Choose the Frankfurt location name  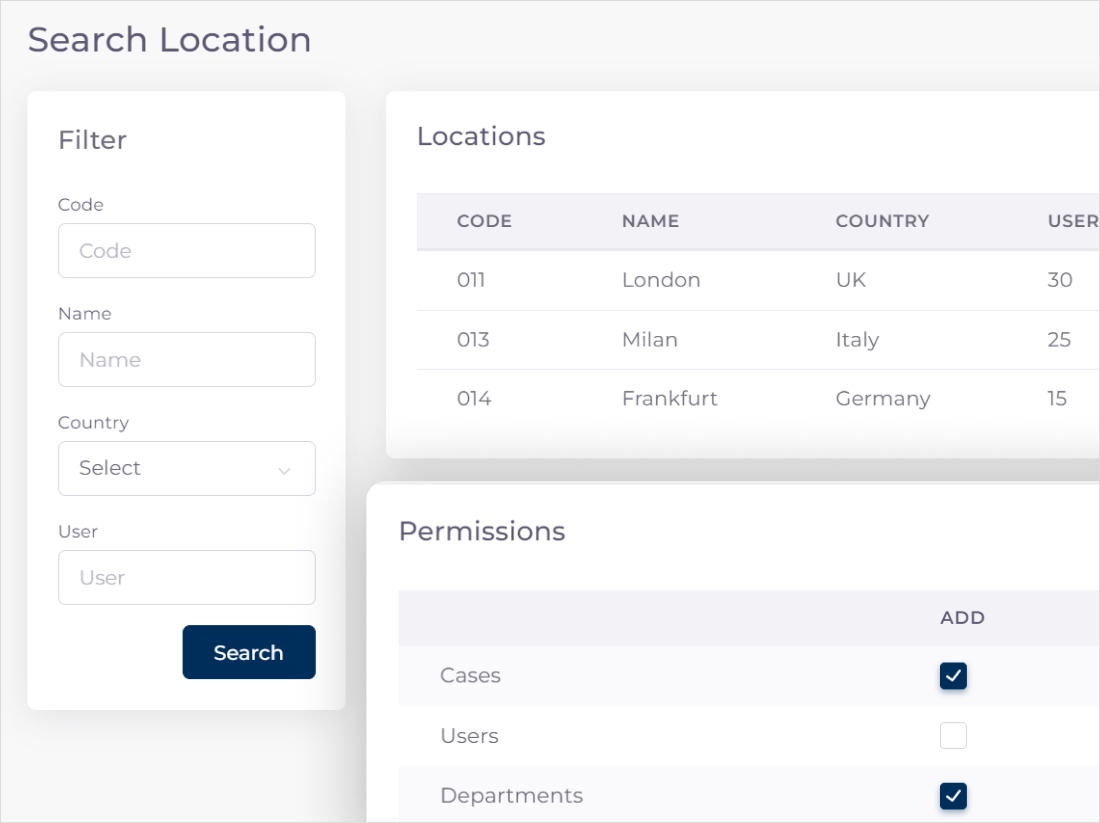(x=669, y=399)
